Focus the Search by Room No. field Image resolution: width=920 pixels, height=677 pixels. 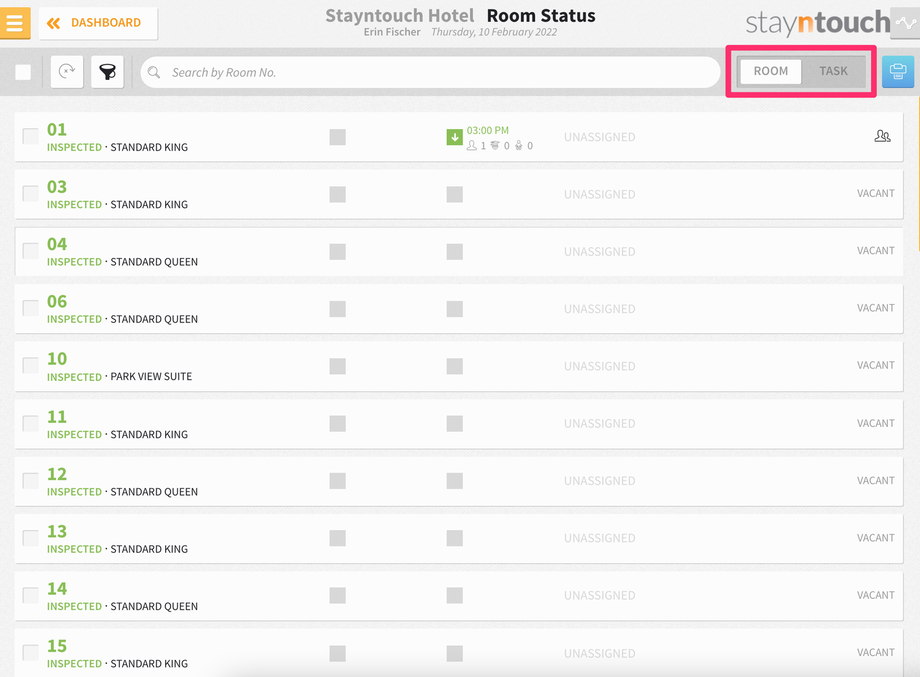coord(430,72)
